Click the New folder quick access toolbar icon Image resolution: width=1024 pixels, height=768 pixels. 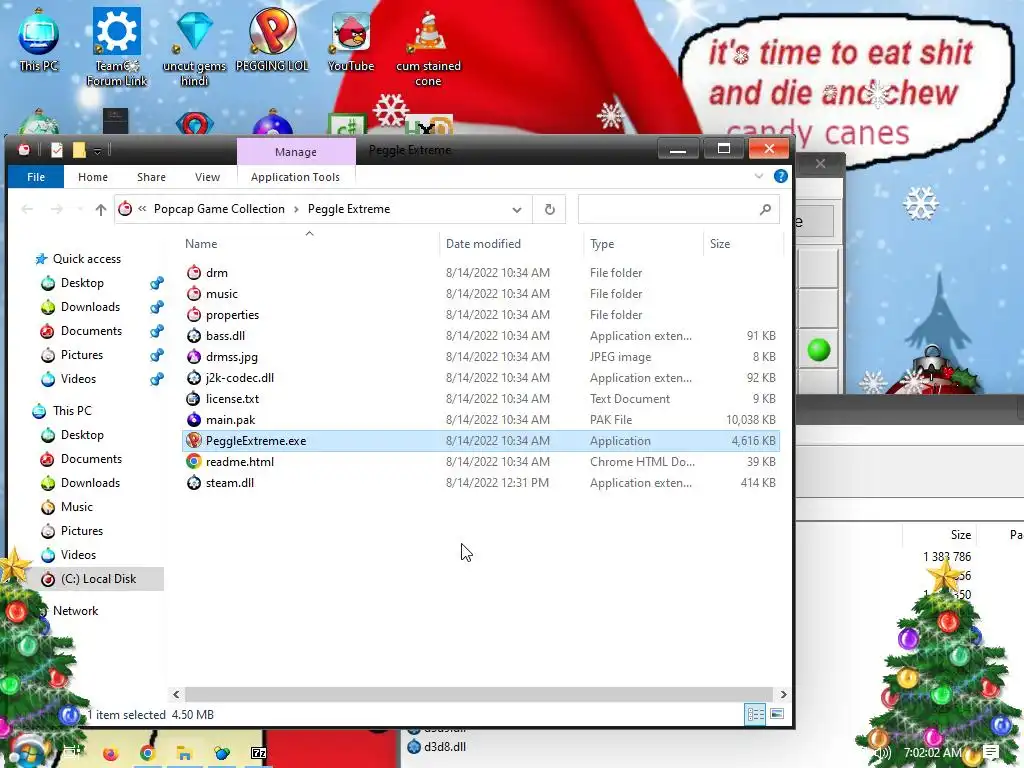(x=79, y=150)
